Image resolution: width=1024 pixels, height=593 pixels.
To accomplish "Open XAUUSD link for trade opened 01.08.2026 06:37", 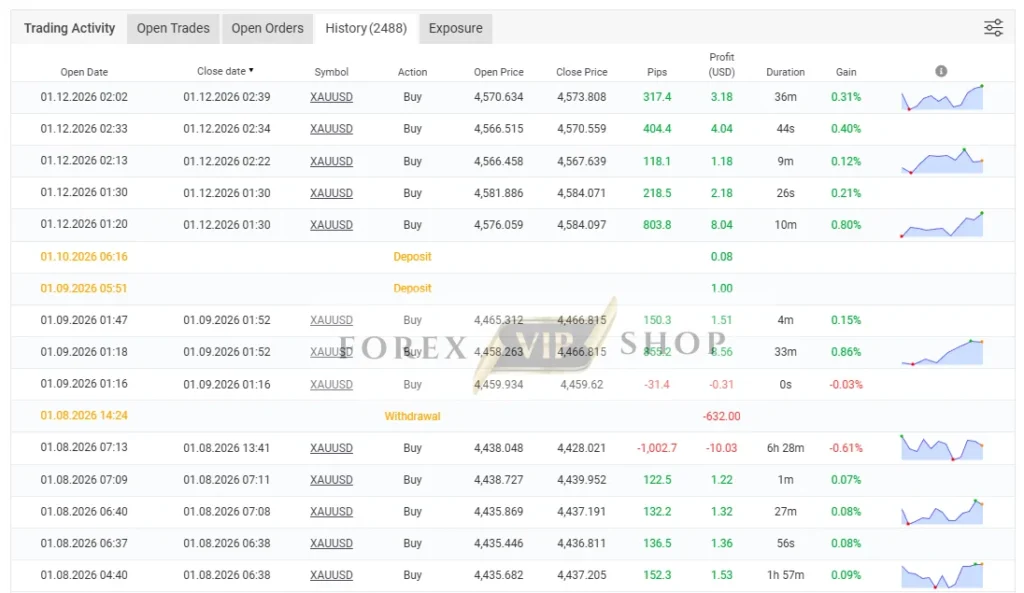I will pos(331,543).
